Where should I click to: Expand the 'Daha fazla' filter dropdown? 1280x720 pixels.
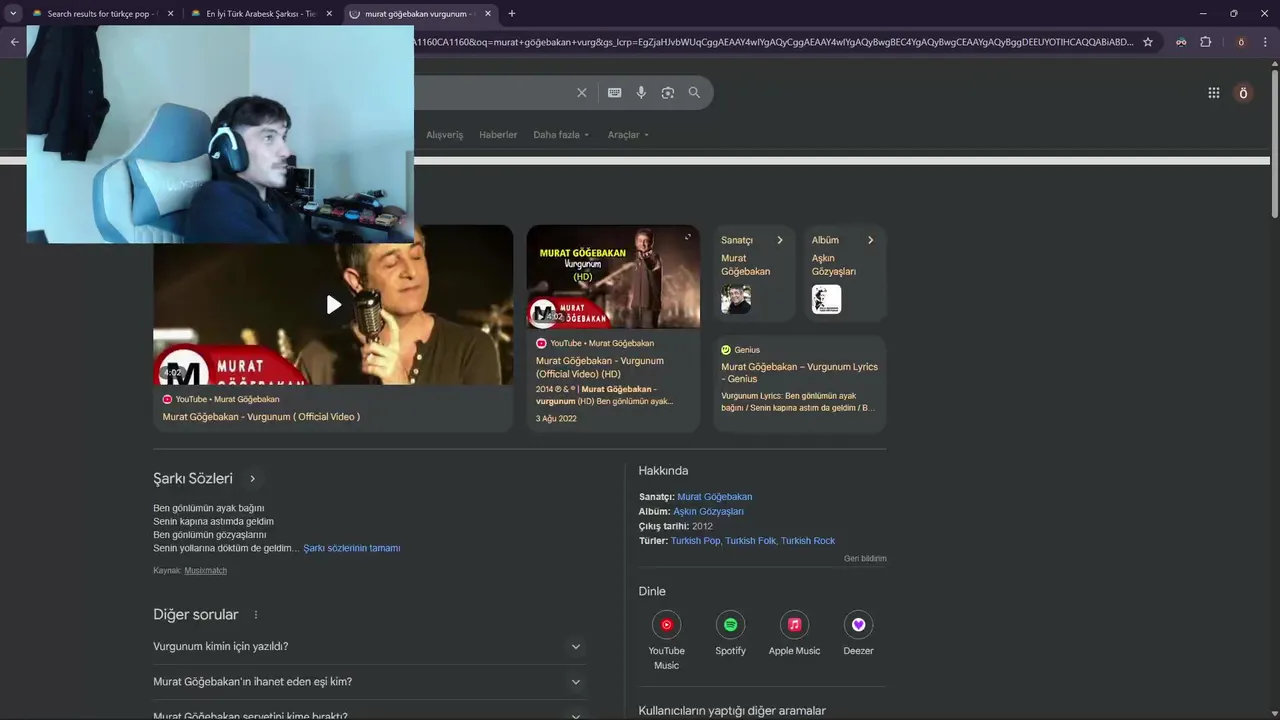click(x=561, y=135)
